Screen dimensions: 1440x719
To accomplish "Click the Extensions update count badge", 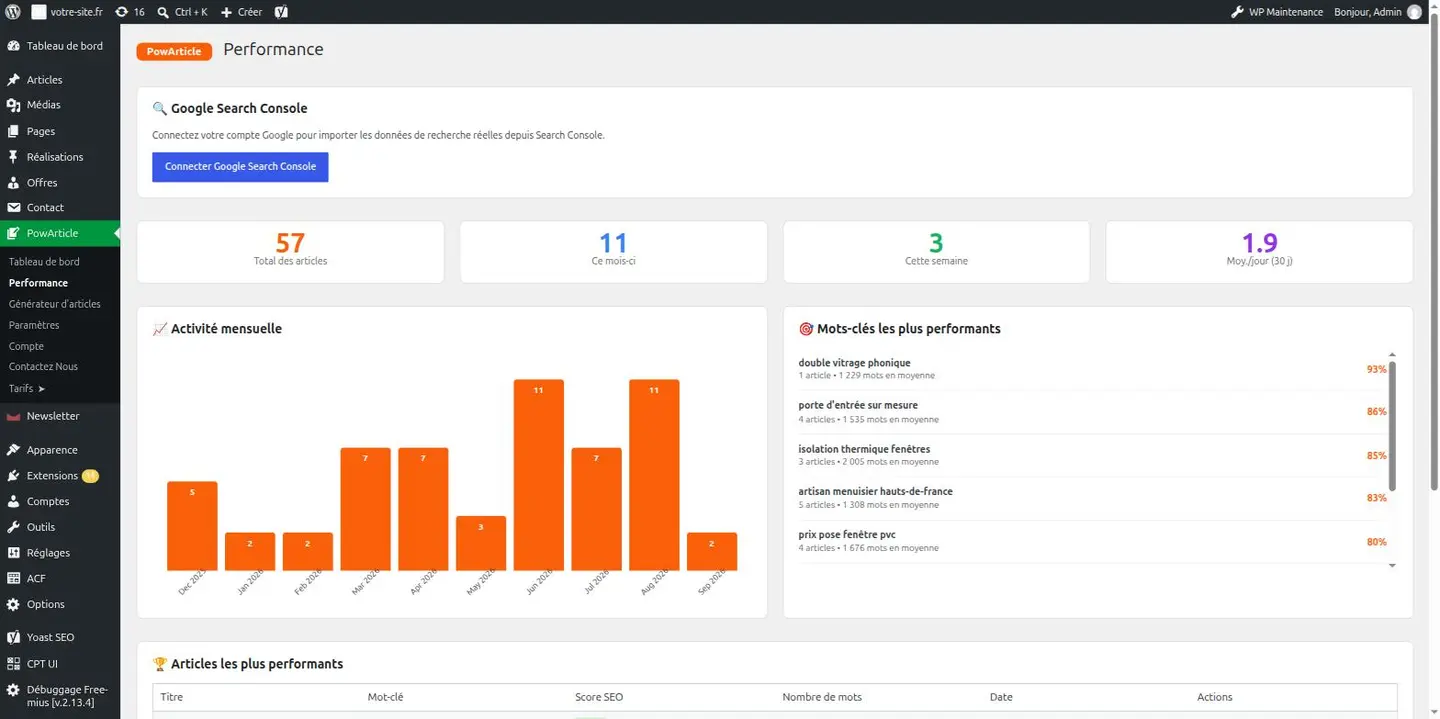I will [x=90, y=476].
